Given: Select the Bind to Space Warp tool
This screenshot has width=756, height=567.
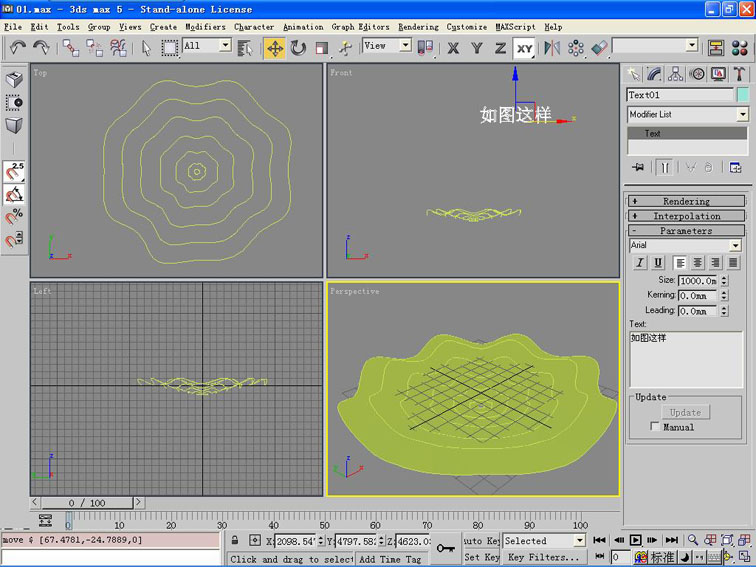Looking at the screenshot, I should pyautogui.click(x=118, y=48).
